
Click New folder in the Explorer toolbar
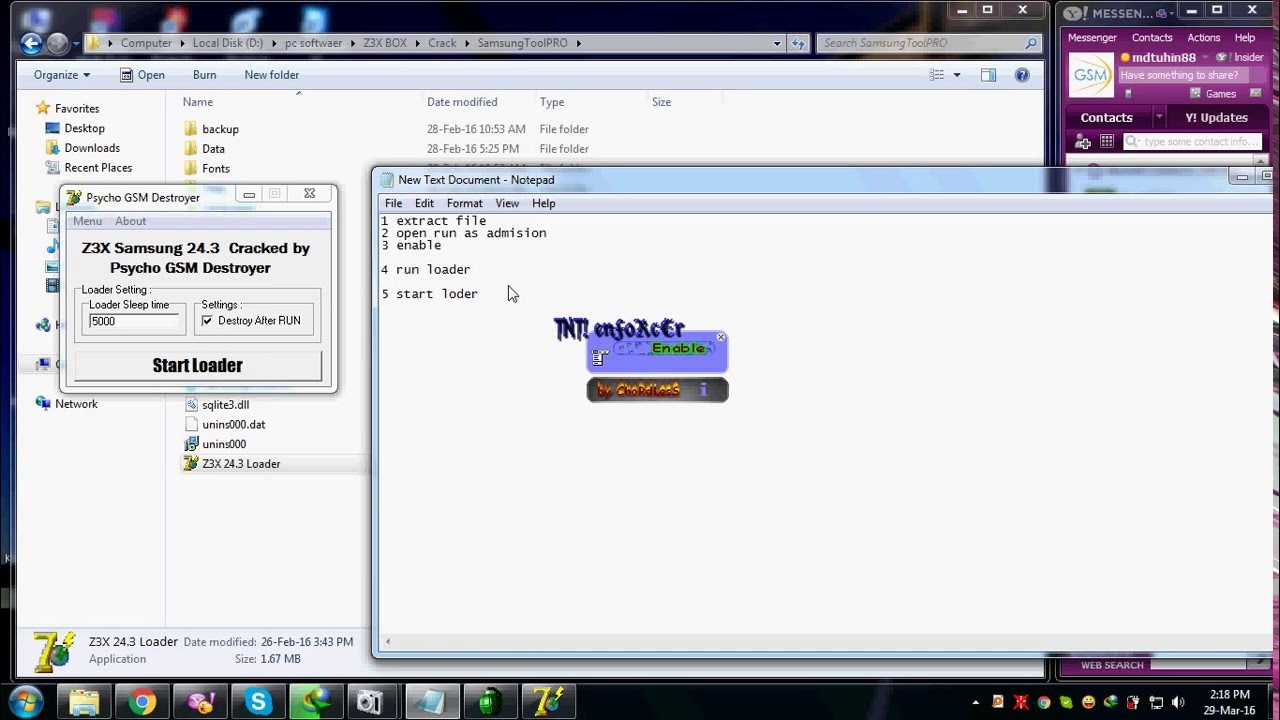[271, 75]
